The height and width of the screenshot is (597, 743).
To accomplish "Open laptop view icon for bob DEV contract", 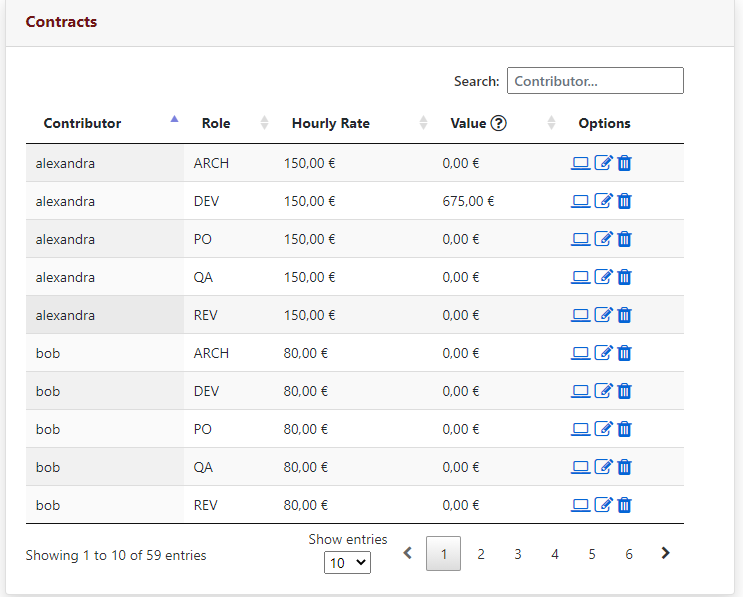I will tap(580, 391).
